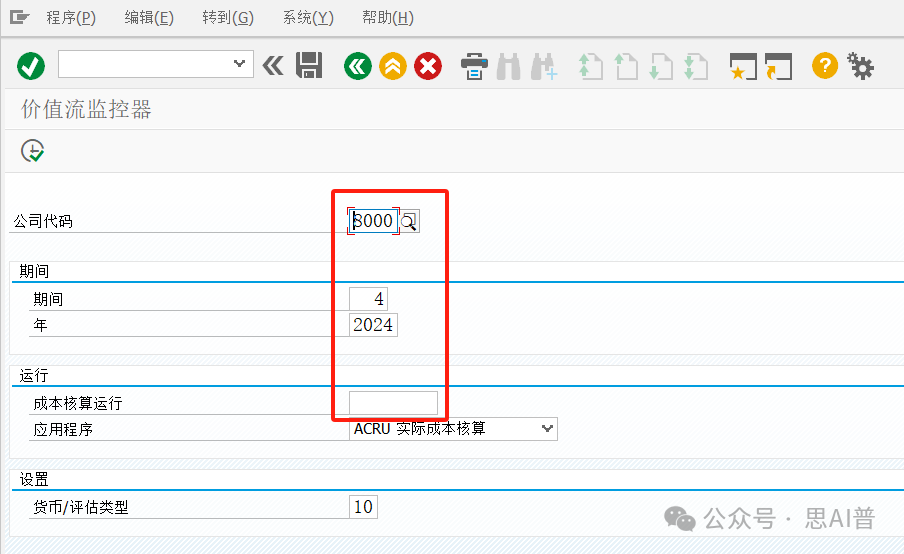904x554 pixels.
Task: Click the 公司代码 input field
Action: [x=374, y=221]
